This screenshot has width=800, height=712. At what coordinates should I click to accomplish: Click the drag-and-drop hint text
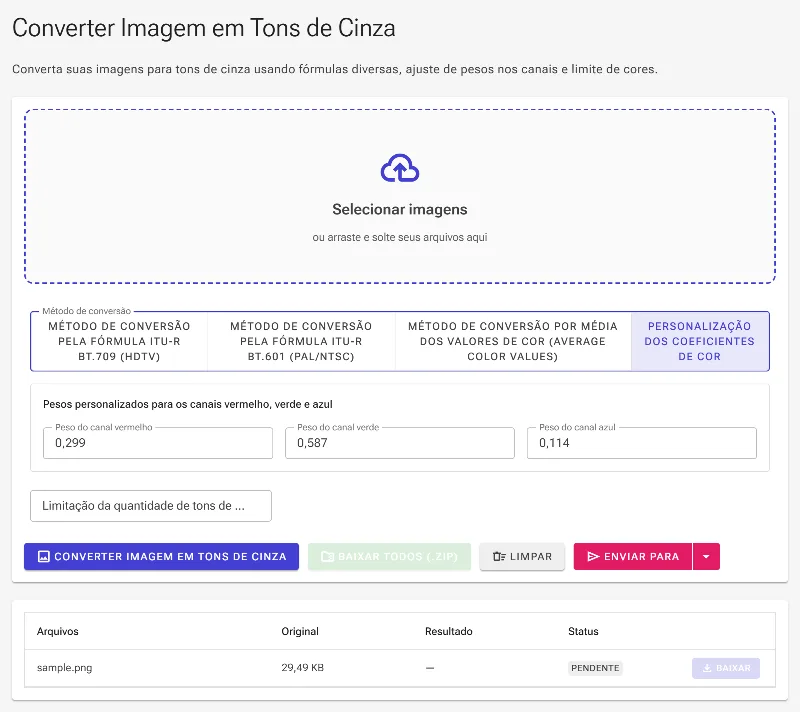coord(399,237)
